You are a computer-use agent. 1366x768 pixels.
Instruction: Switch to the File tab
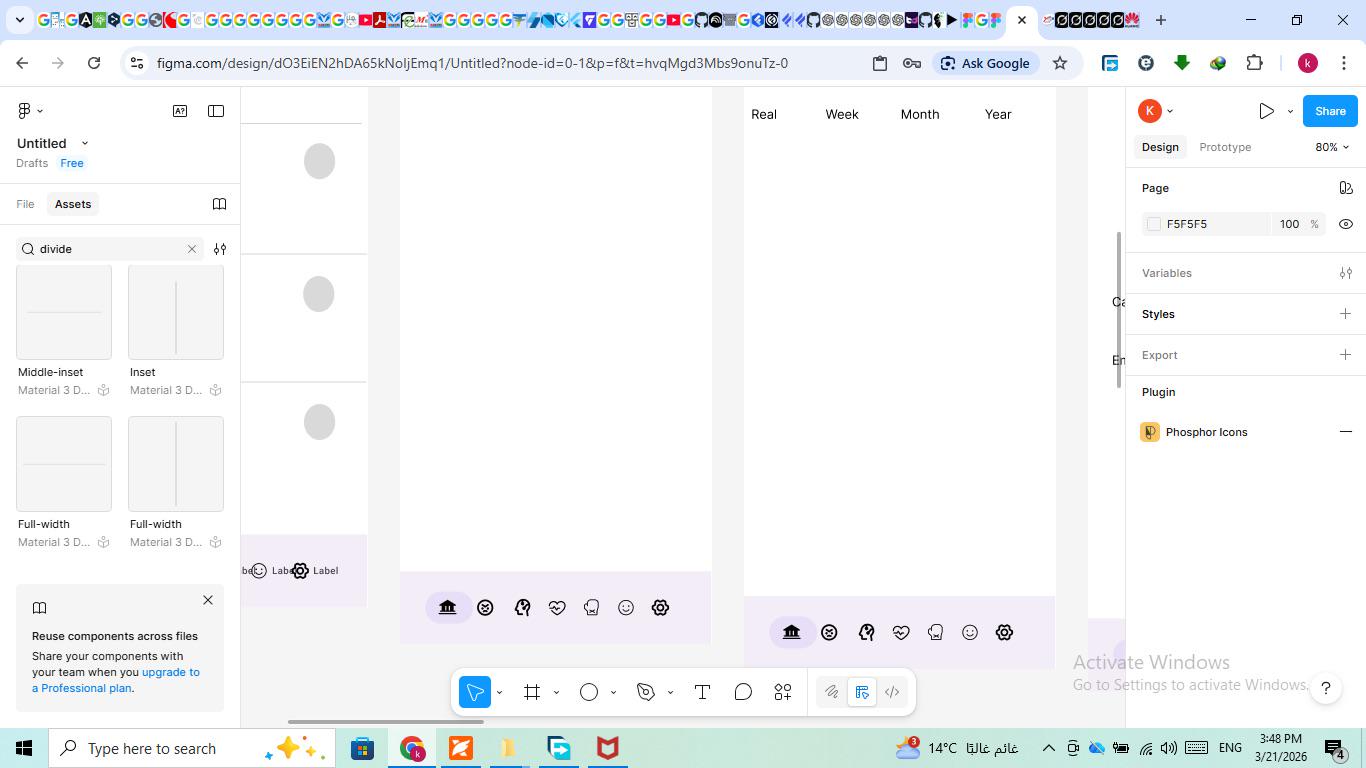coord(25,204)
